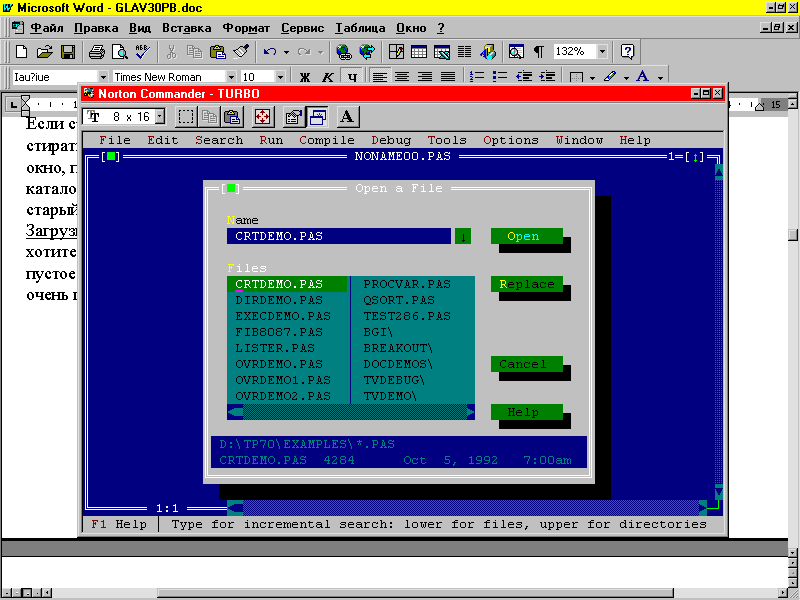Switch DOS window to full screen
The height and width of the screenshot is (600, 800).
point(262,117)
